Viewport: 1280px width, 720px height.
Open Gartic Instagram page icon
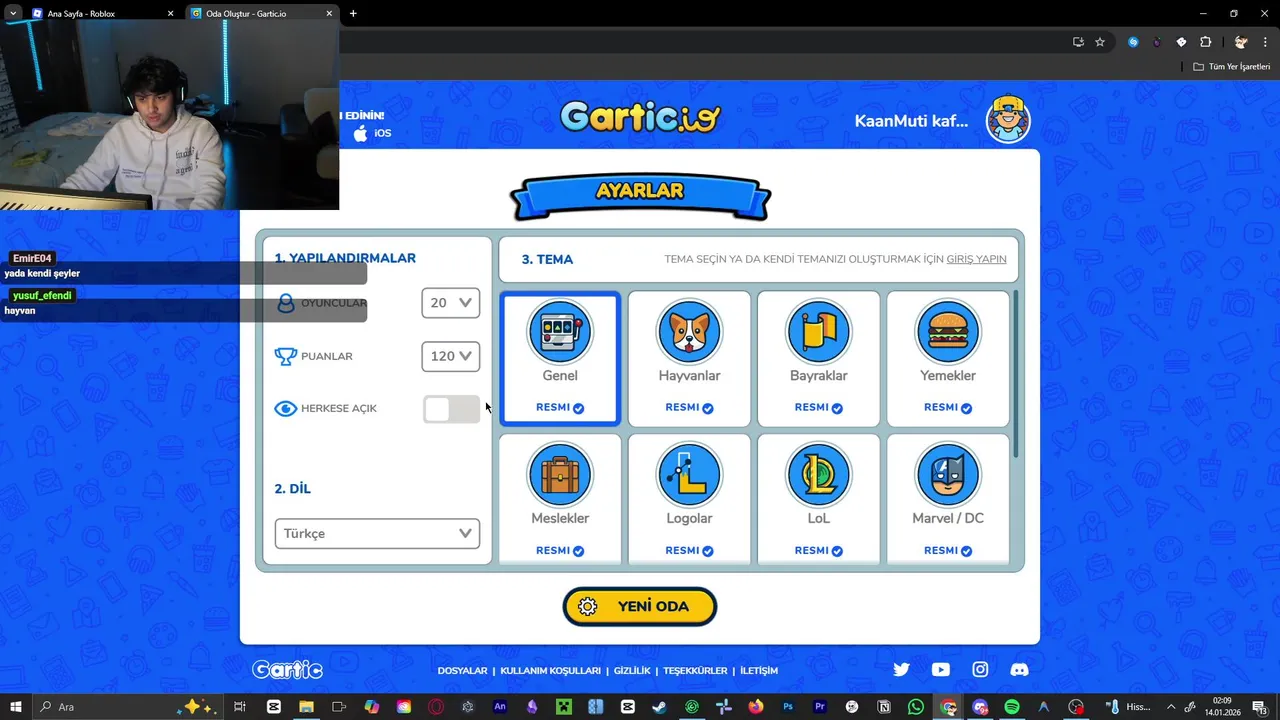980,670
